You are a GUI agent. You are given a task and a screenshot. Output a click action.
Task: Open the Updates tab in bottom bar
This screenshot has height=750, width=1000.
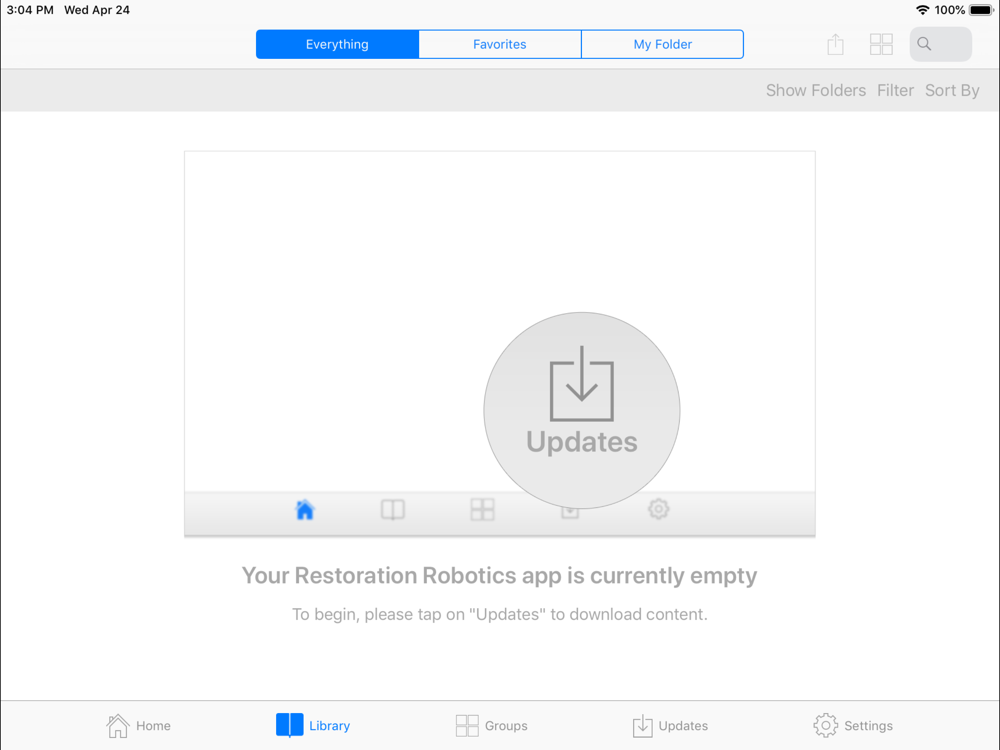point(670,726)
